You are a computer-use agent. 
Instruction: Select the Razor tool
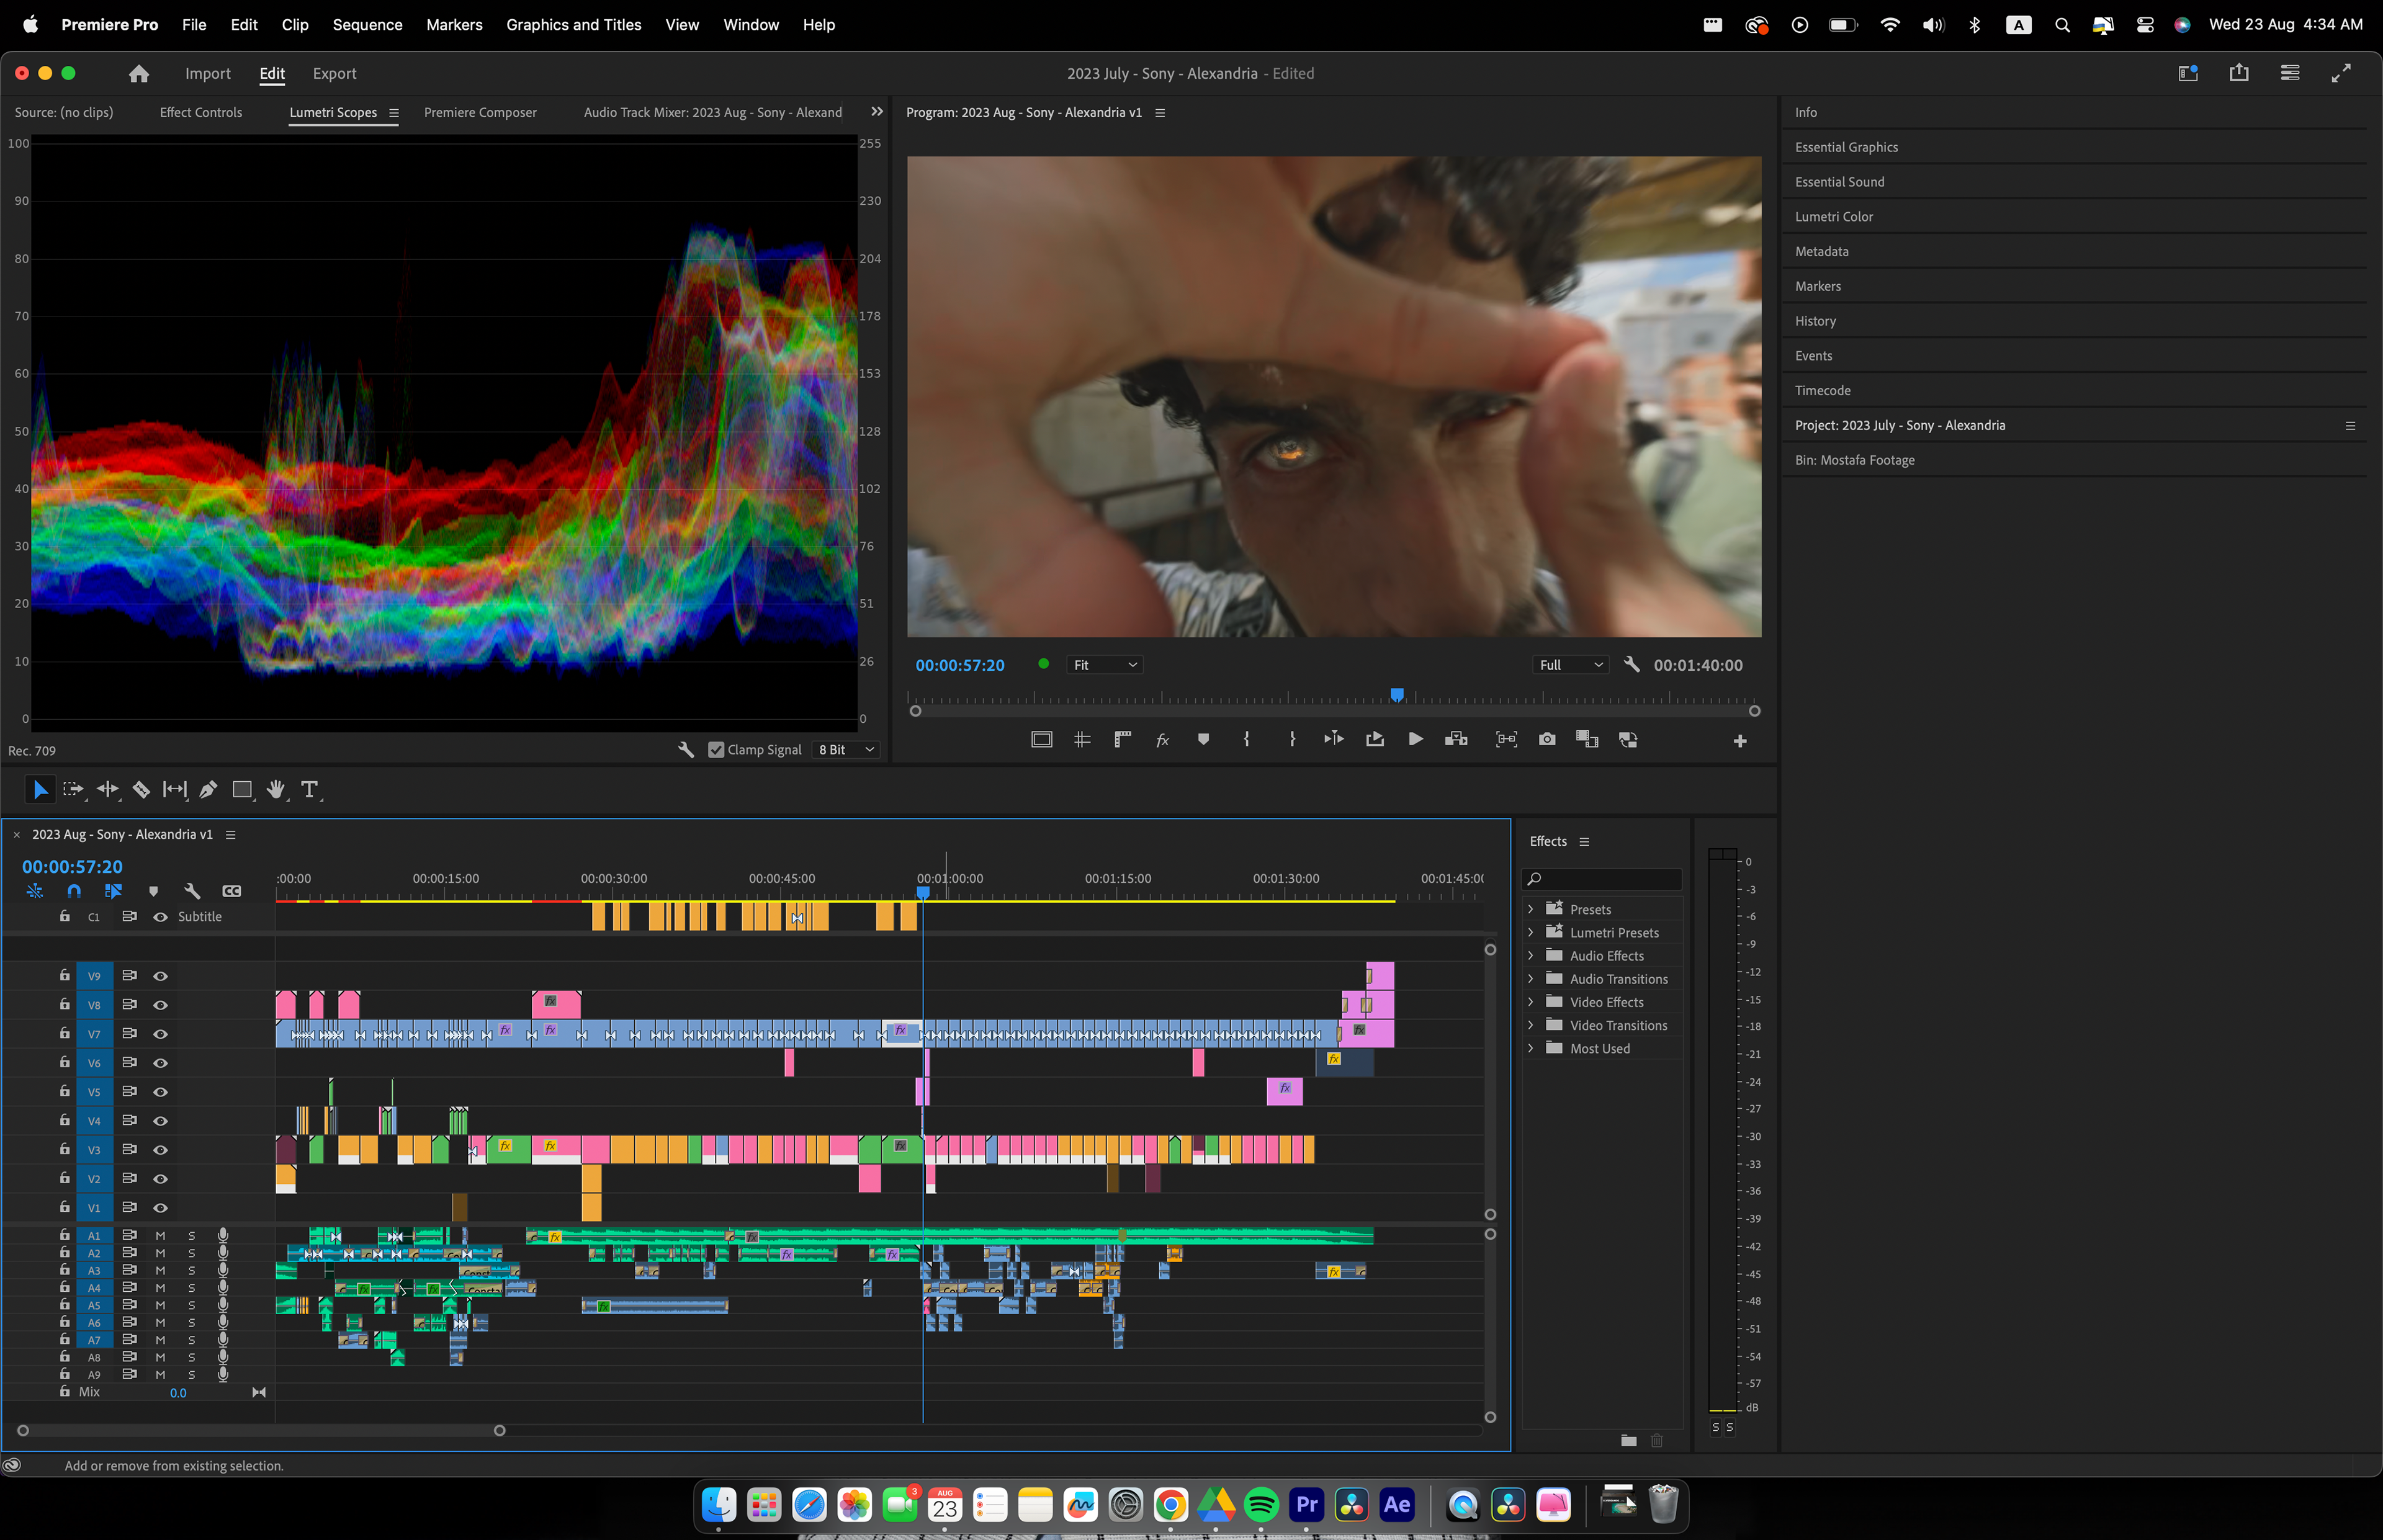click(x=141, y=790)
